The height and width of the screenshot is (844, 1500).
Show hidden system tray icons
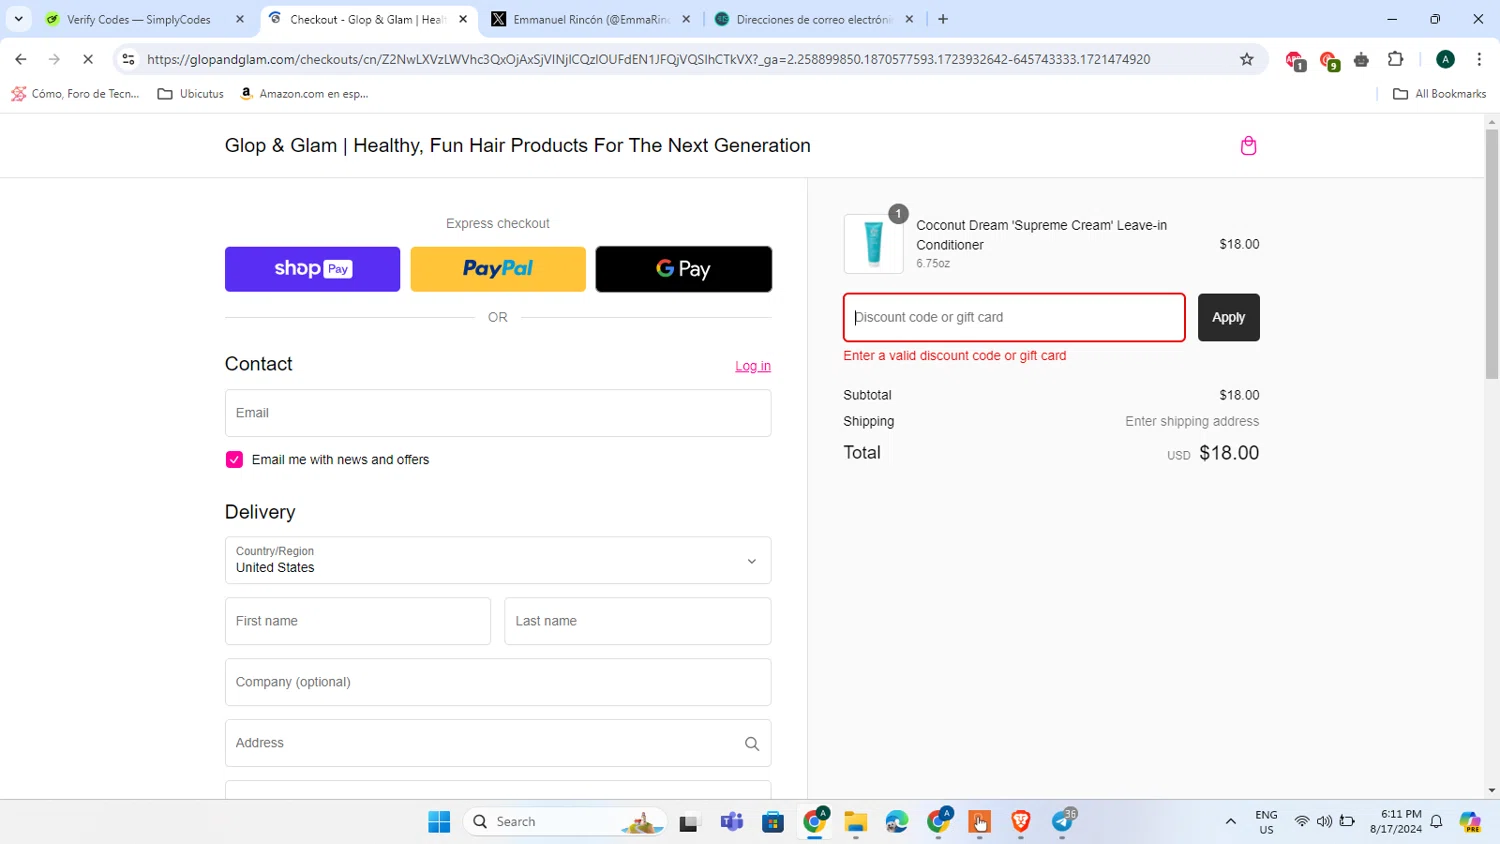click(1231, 822)
